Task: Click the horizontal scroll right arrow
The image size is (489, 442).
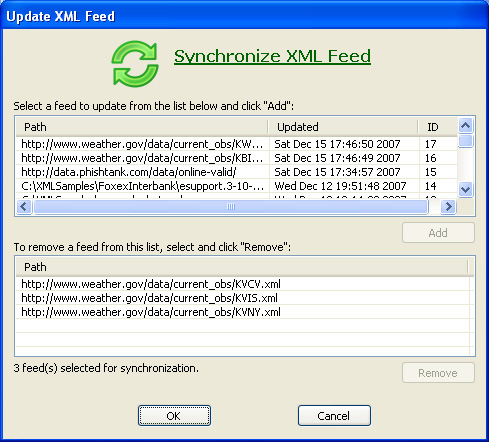Action: (x=448, y=207)
